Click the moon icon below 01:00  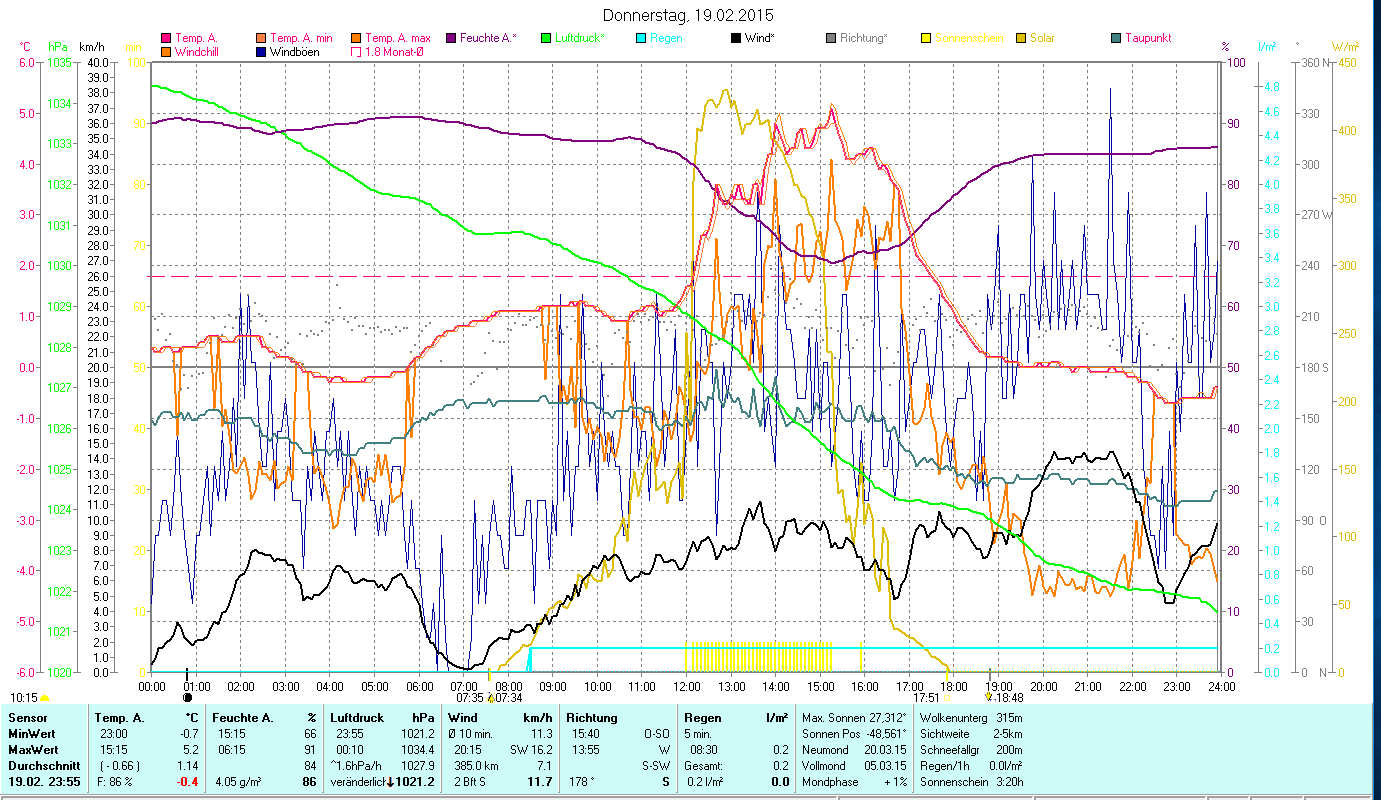[x=188, y=697]
